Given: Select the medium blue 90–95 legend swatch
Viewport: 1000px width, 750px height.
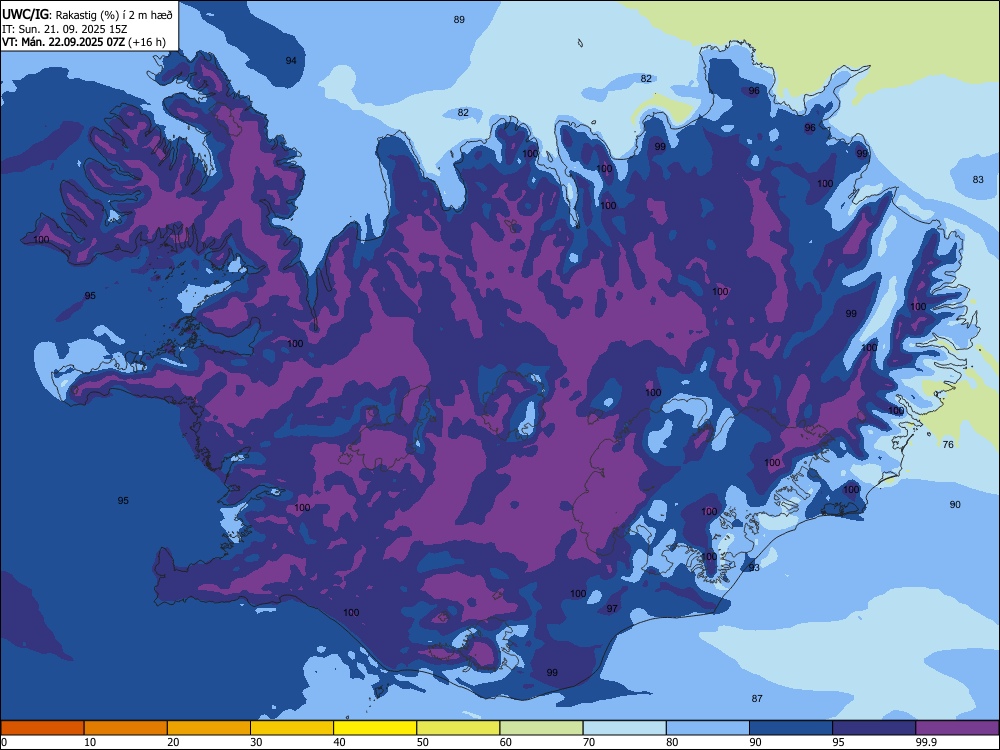Looking at the screenshot, I should tap(791, 728).
